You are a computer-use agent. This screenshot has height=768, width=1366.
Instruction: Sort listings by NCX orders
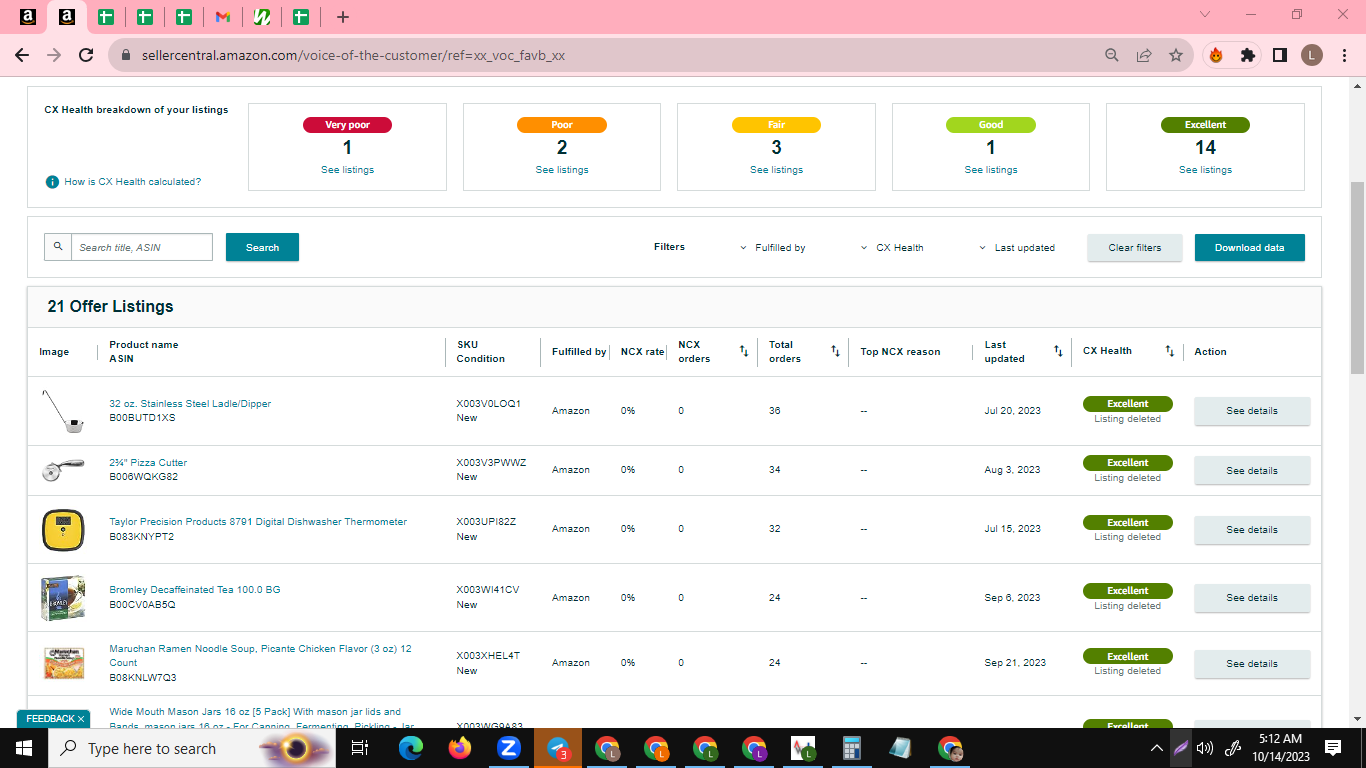tap(744, 351)
